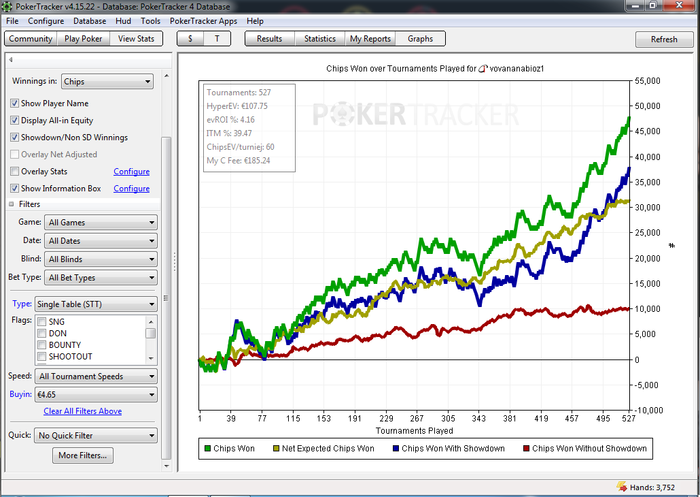
Task: Click the green Chips Won legend swatch
Action: coord(208,448)
